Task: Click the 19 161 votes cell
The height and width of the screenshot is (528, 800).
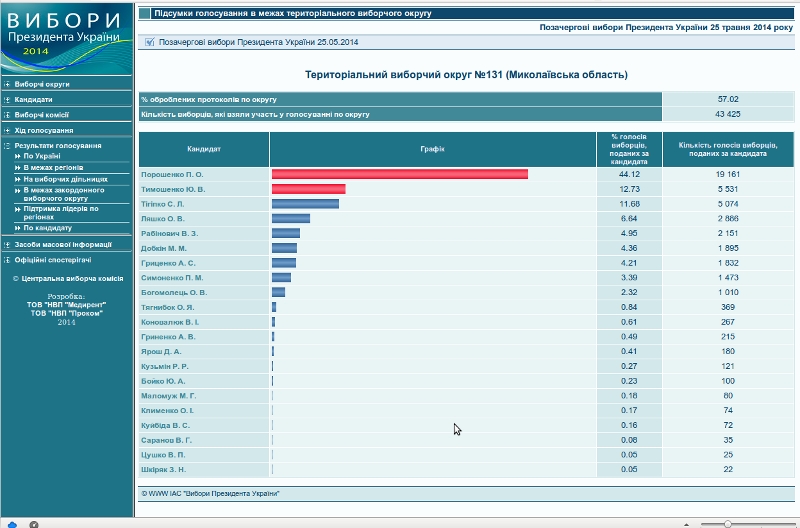Action: 728,174
